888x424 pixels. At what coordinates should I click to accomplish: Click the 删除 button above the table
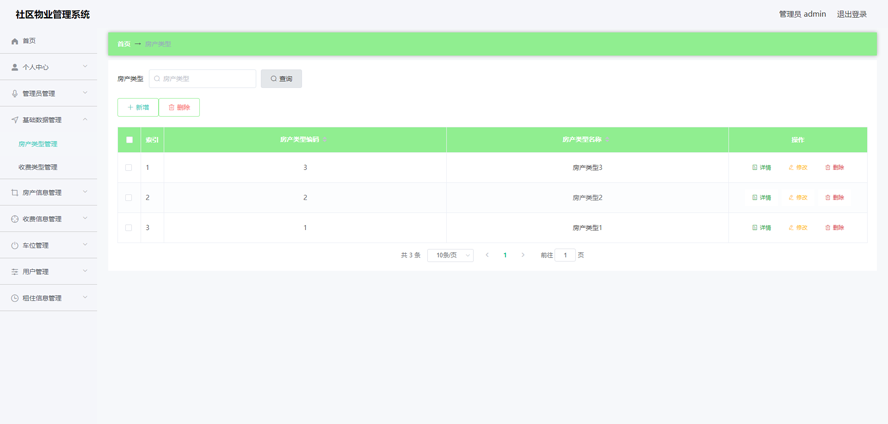[x=179, y=108]
